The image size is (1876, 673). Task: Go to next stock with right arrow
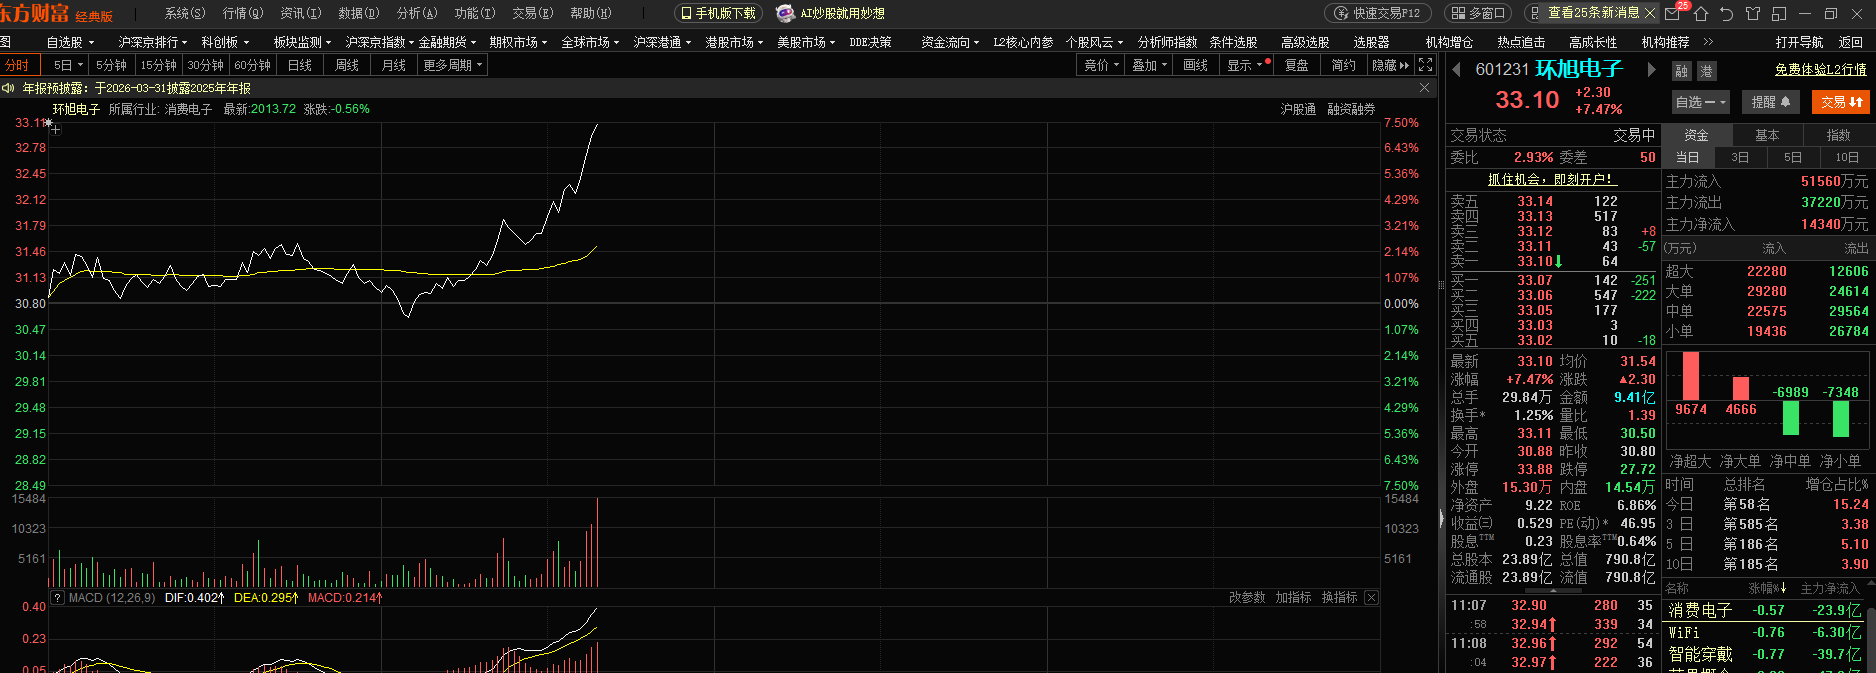point(1652,70)
